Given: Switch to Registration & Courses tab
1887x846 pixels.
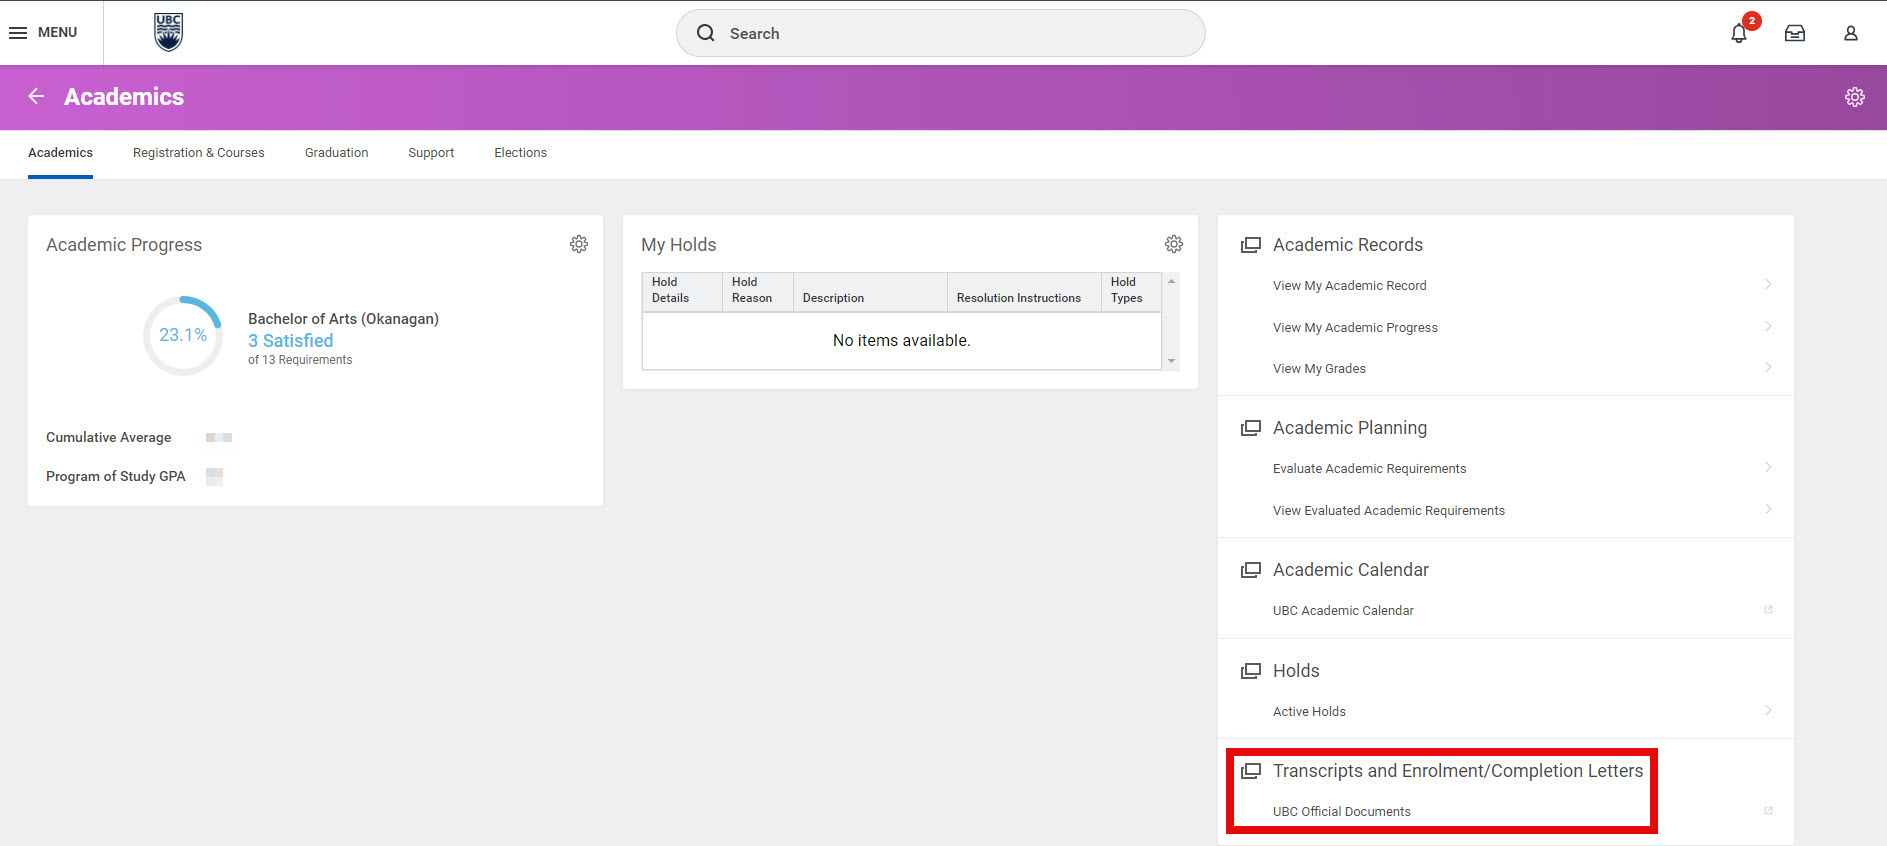Looking at the screenshot, I should point(199,153).
